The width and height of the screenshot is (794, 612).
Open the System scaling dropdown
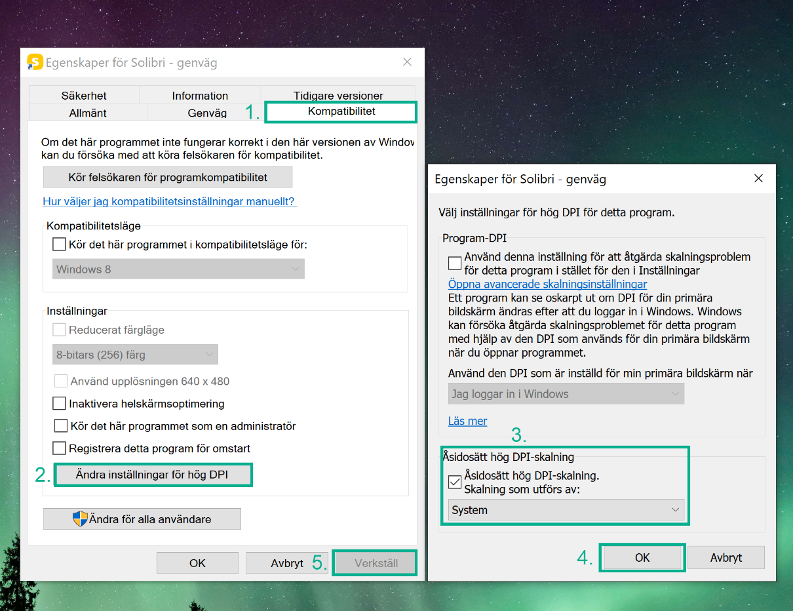click(x=566, y=510)
